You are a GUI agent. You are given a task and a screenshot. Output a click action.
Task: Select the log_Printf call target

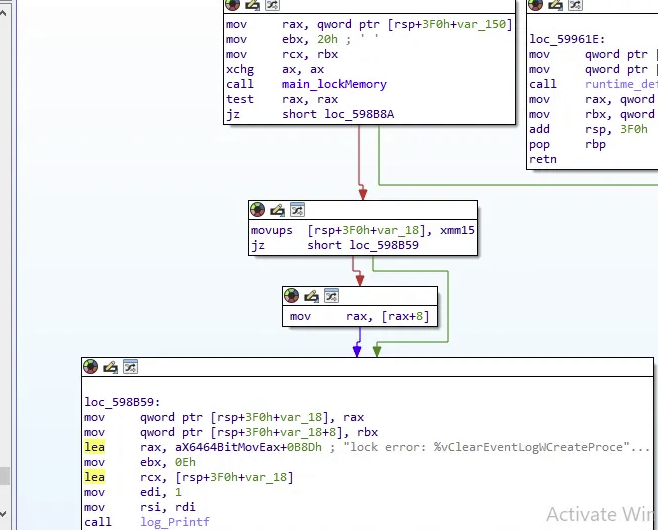(x=175, y=522)
